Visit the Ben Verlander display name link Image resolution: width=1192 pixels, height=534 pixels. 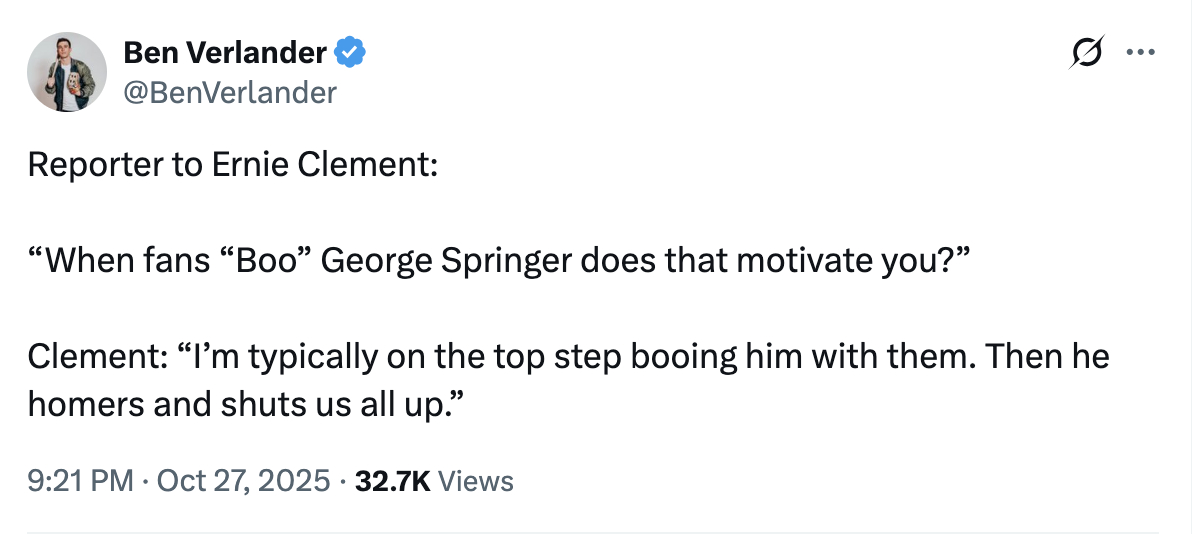(225, 53)
